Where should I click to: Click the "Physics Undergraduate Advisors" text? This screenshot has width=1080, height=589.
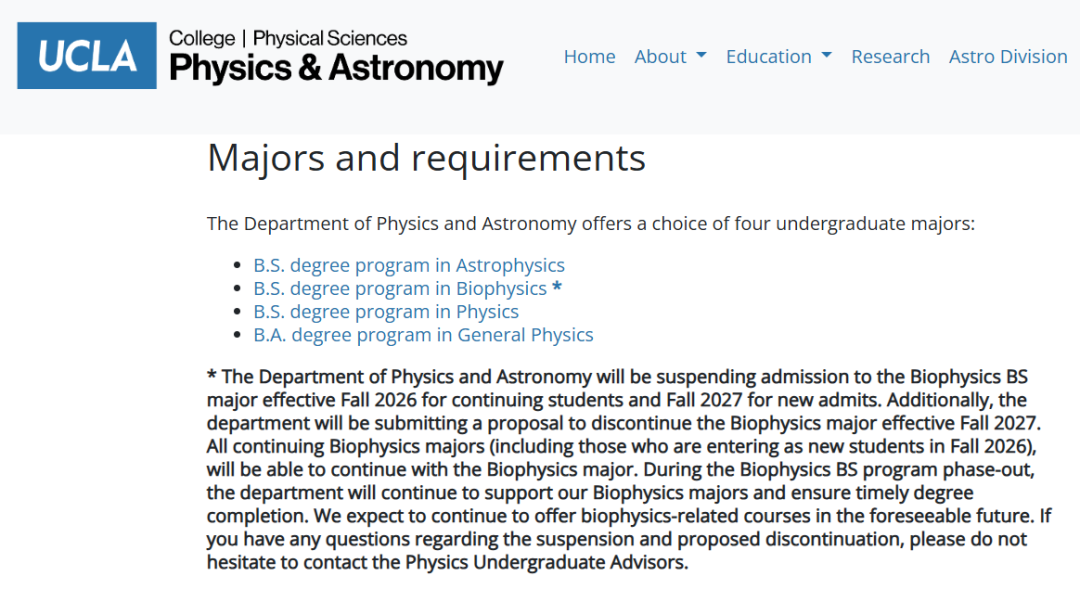(x=545, y=563)
